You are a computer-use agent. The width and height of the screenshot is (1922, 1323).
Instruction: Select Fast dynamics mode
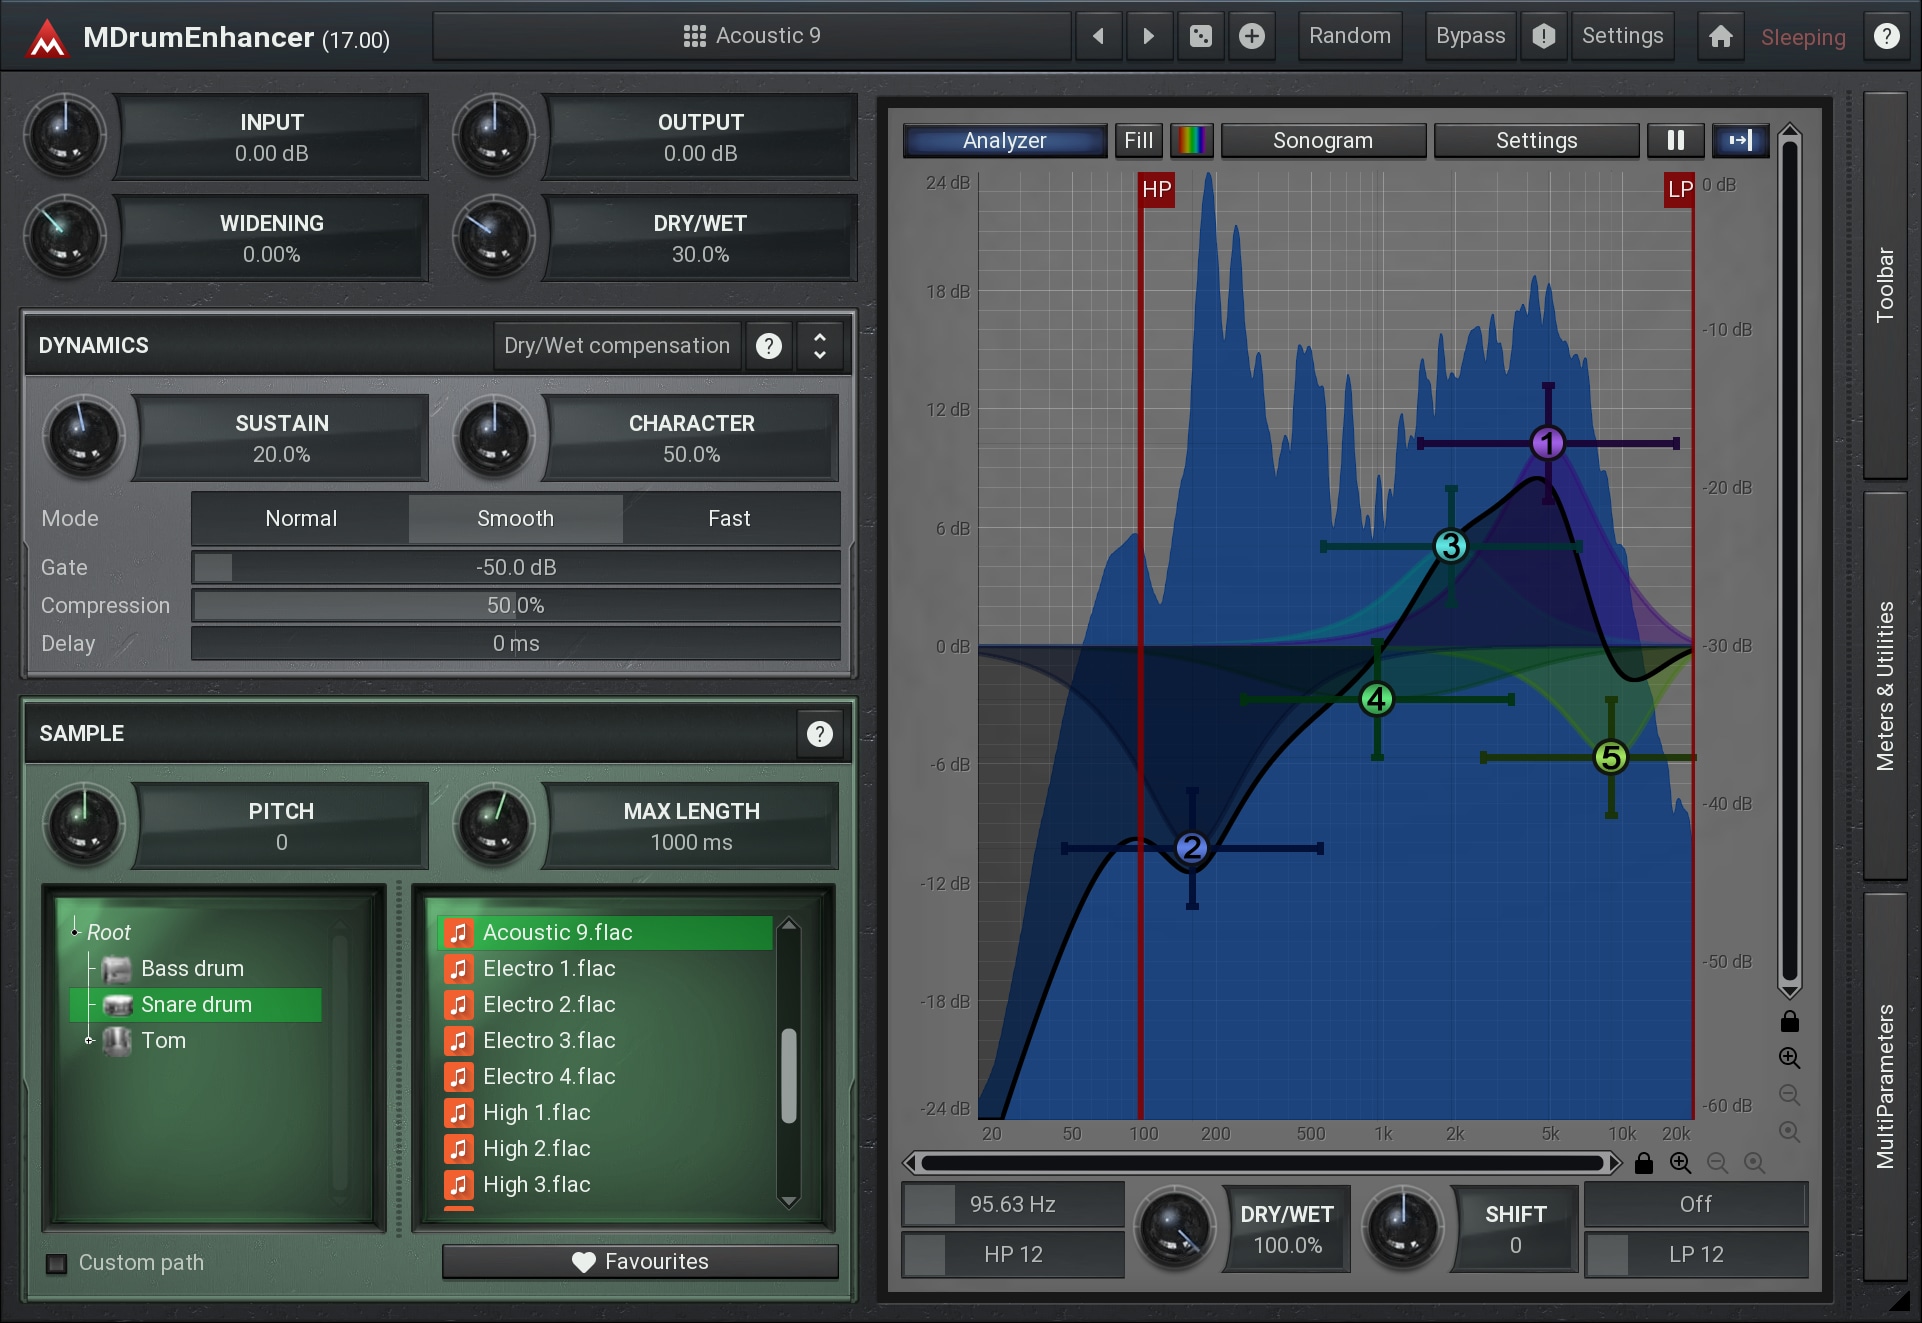(x=728, y=518)
